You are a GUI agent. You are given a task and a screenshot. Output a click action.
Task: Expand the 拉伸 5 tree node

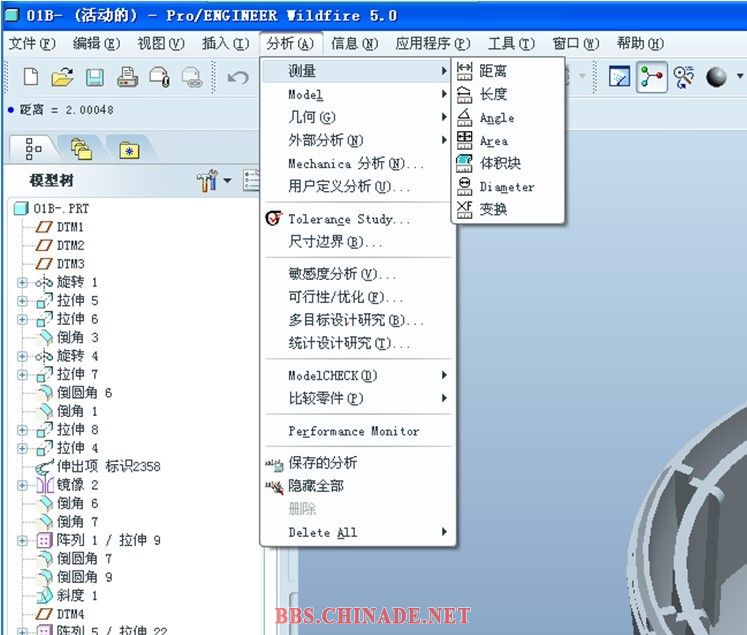coord(22,301)
